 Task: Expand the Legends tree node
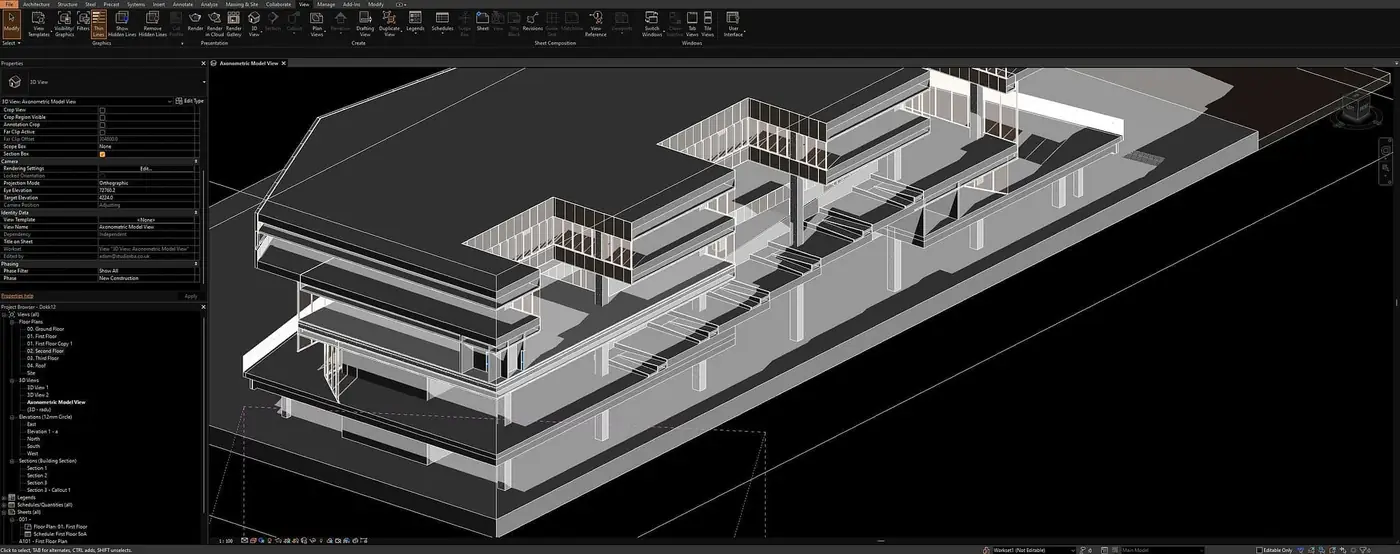[x=5, y=497]
